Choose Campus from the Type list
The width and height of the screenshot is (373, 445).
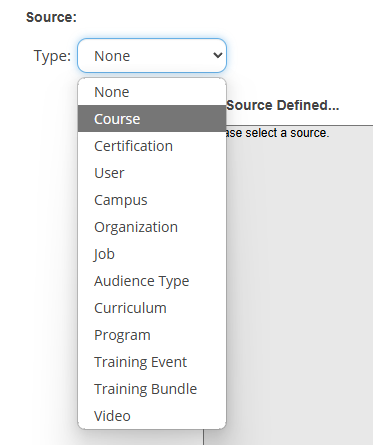click(x=152, y=200)
